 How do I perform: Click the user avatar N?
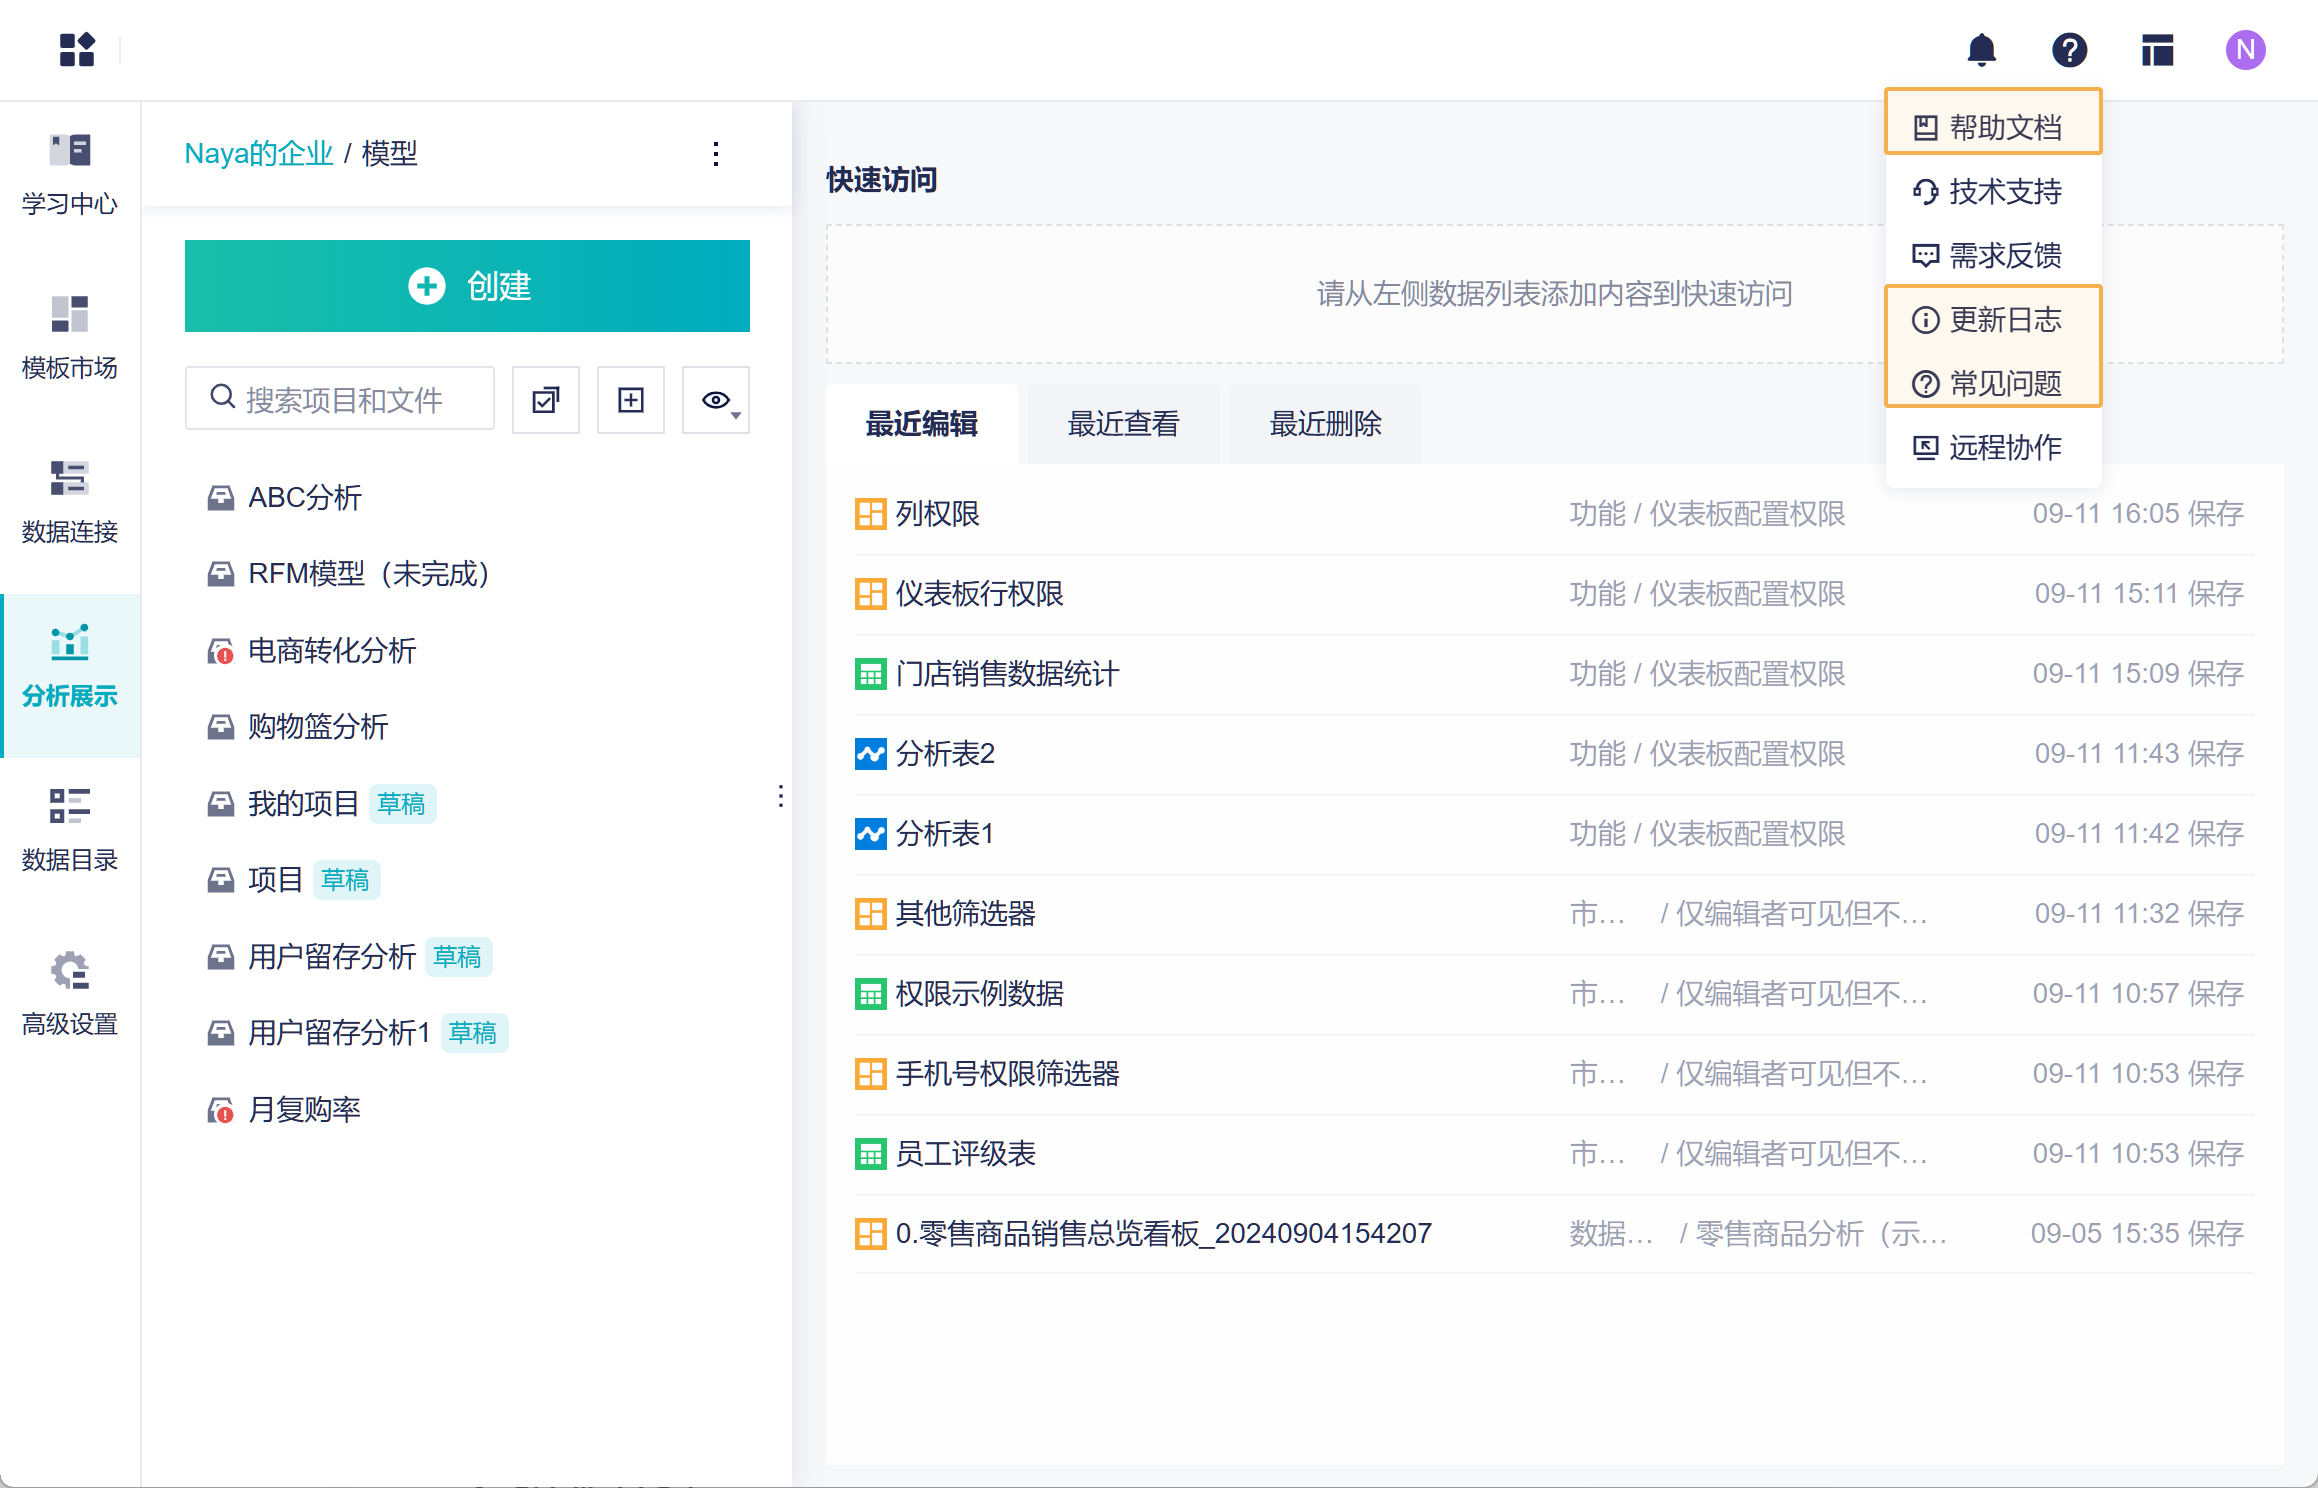click(2245, 50)
